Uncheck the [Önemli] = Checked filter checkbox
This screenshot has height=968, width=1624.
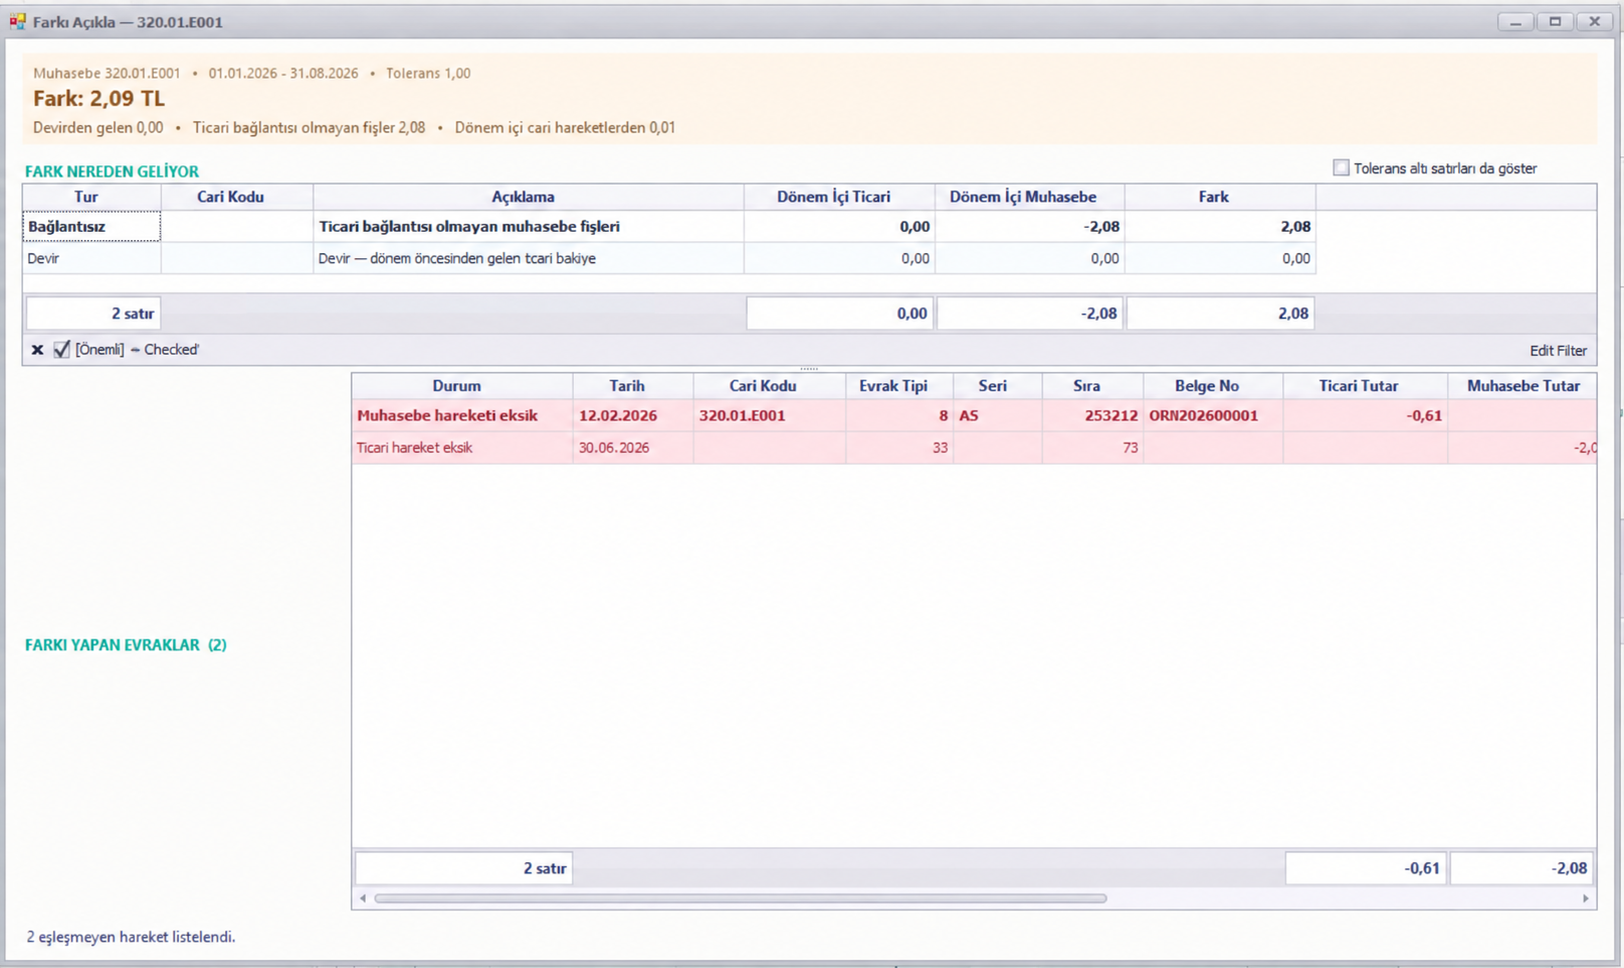click(x=62, y=349)
